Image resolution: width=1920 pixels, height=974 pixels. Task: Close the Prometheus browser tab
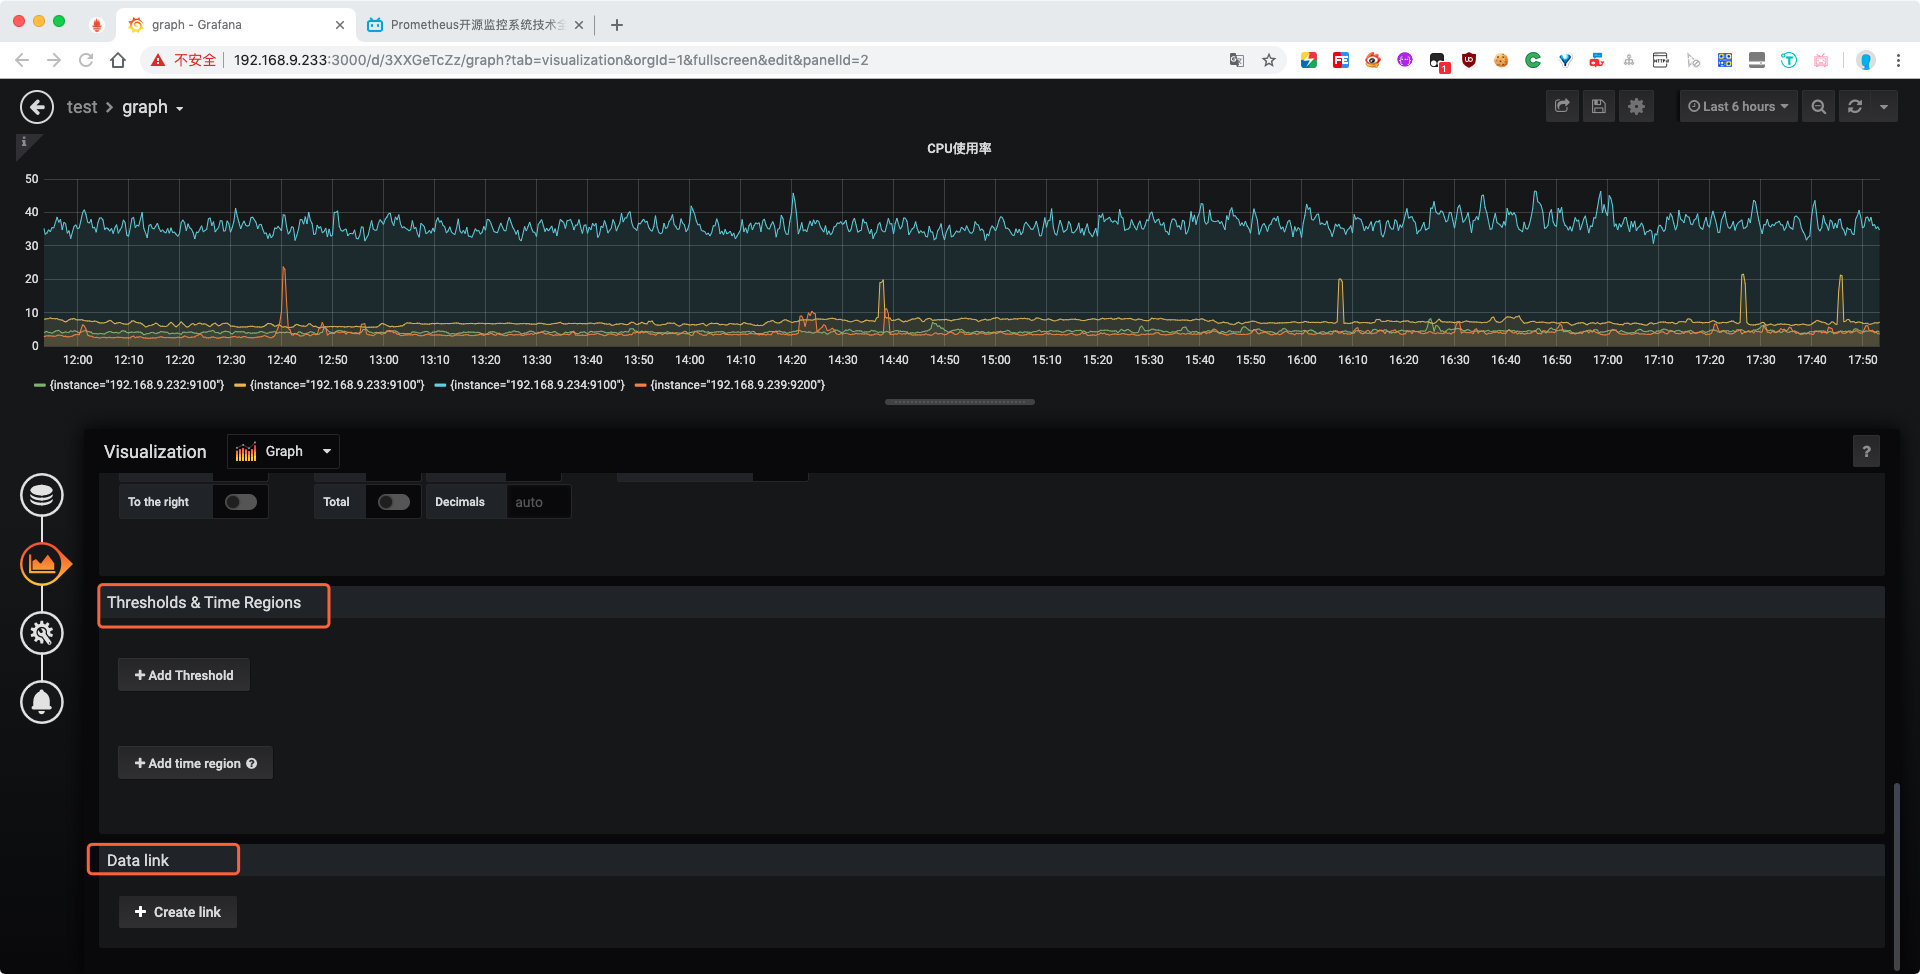(x=579, y=25)
